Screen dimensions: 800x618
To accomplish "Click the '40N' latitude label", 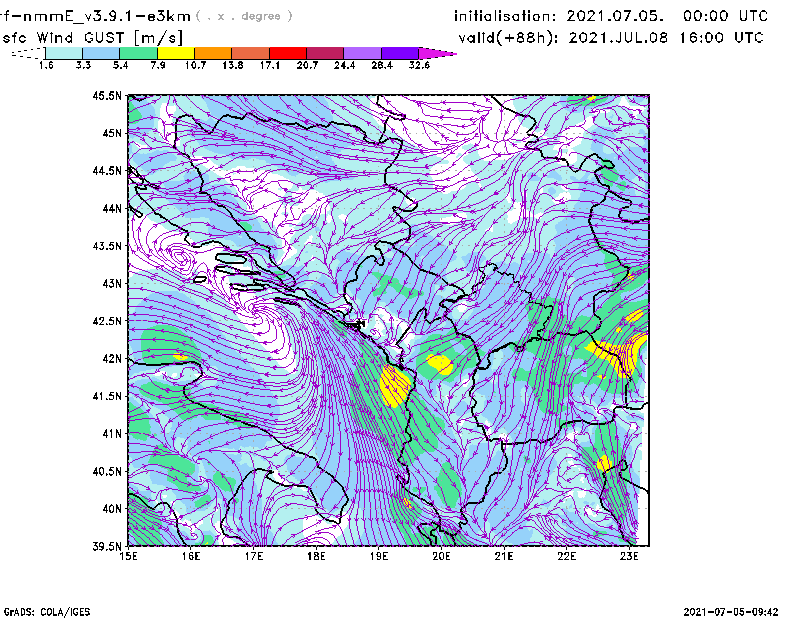I will pos(112,509).
